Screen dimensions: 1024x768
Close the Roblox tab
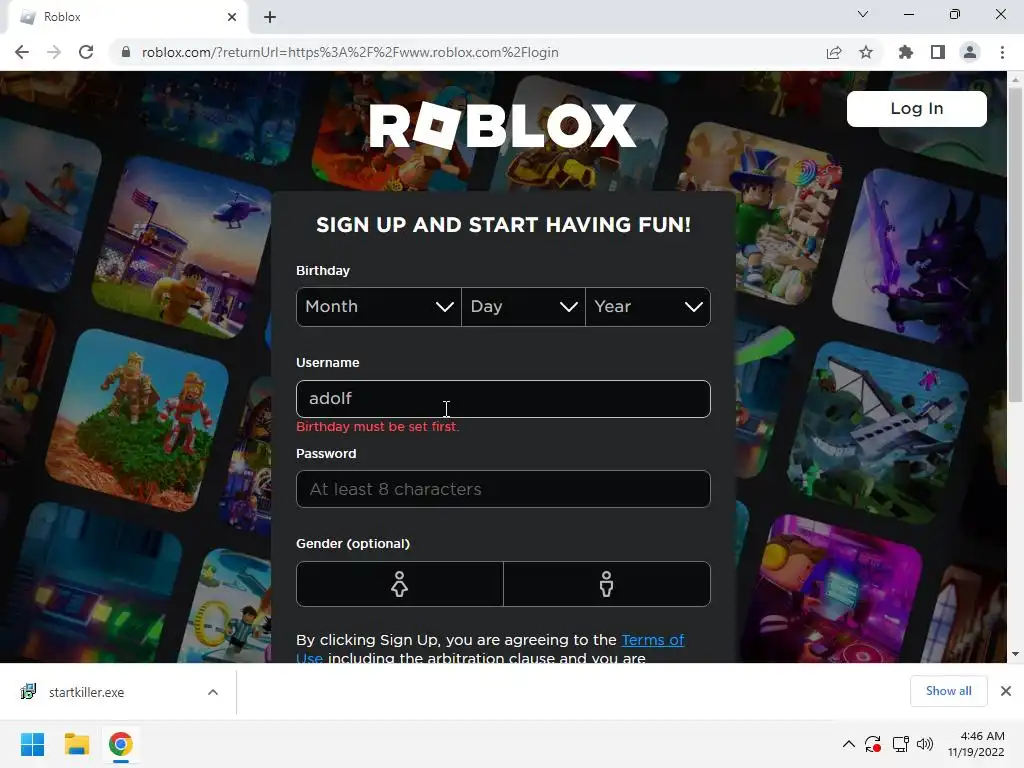coord(232,17)
